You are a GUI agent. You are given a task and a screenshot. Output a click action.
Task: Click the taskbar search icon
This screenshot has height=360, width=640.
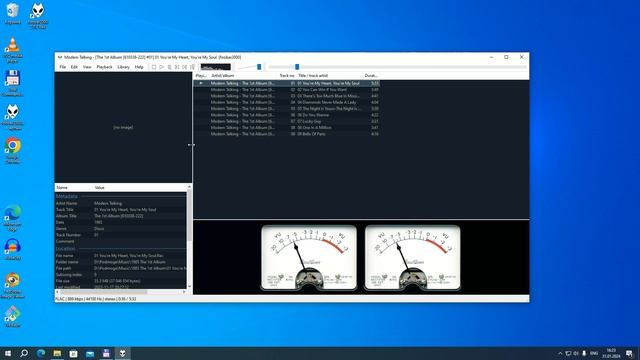tap(24, 353)
